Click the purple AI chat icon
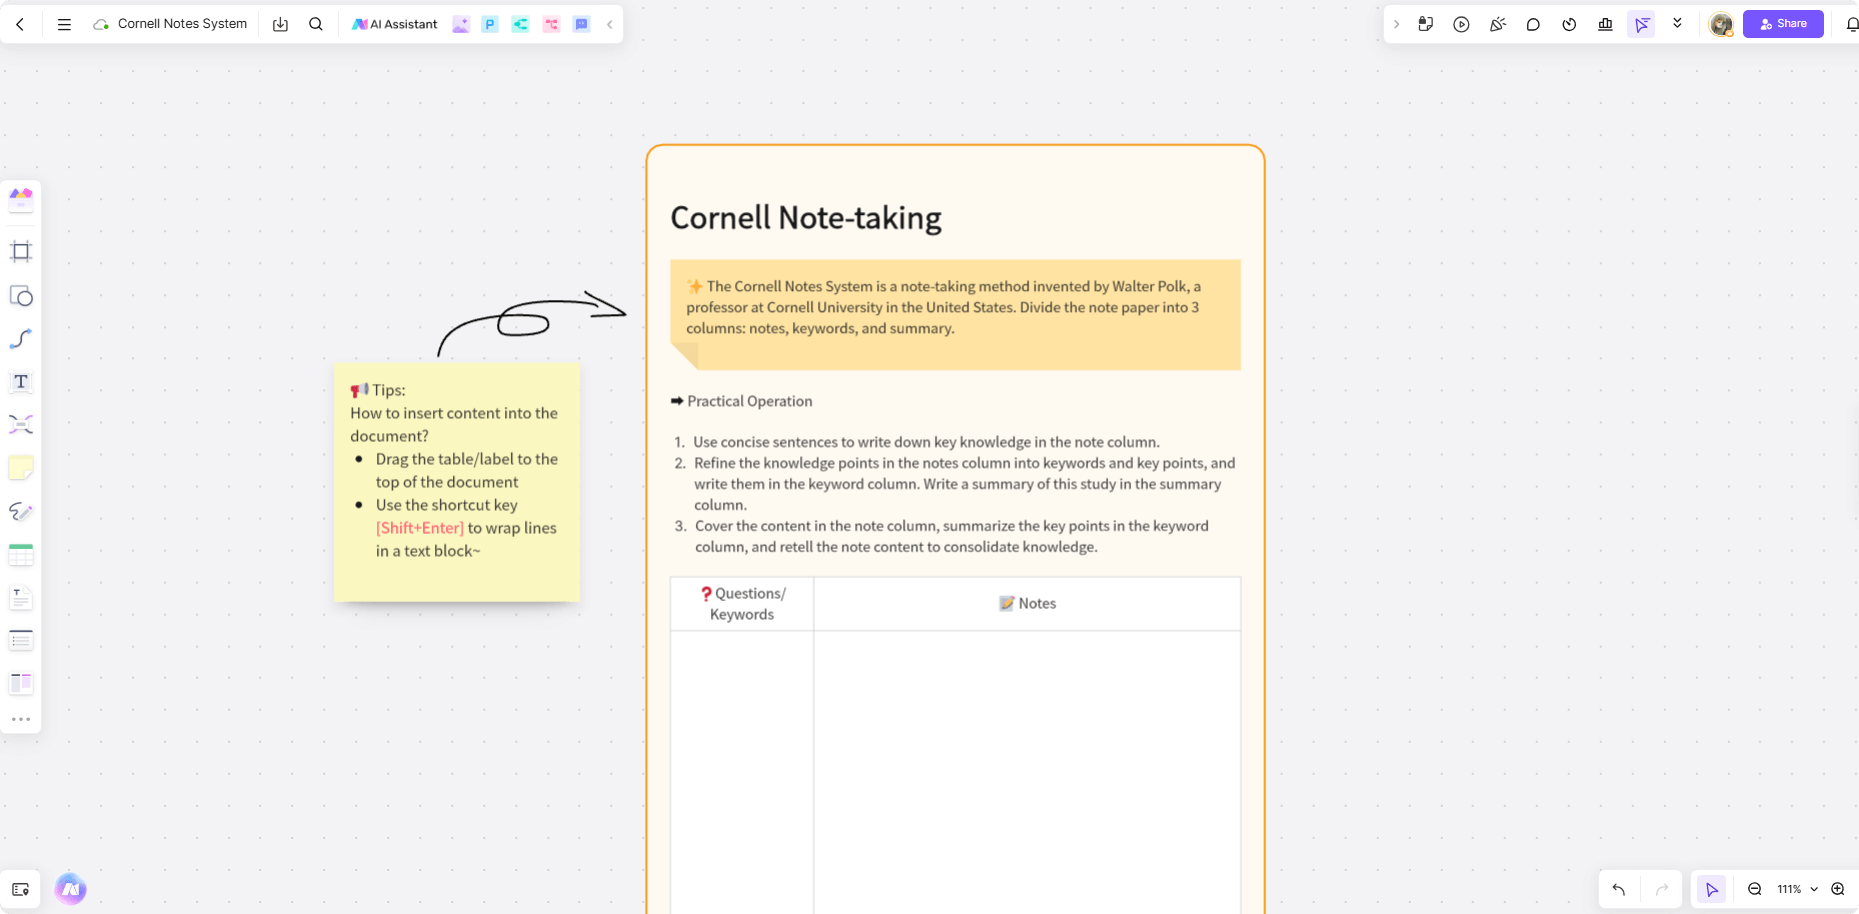Viewport: 1859px width, 914px height. (581, 24)
